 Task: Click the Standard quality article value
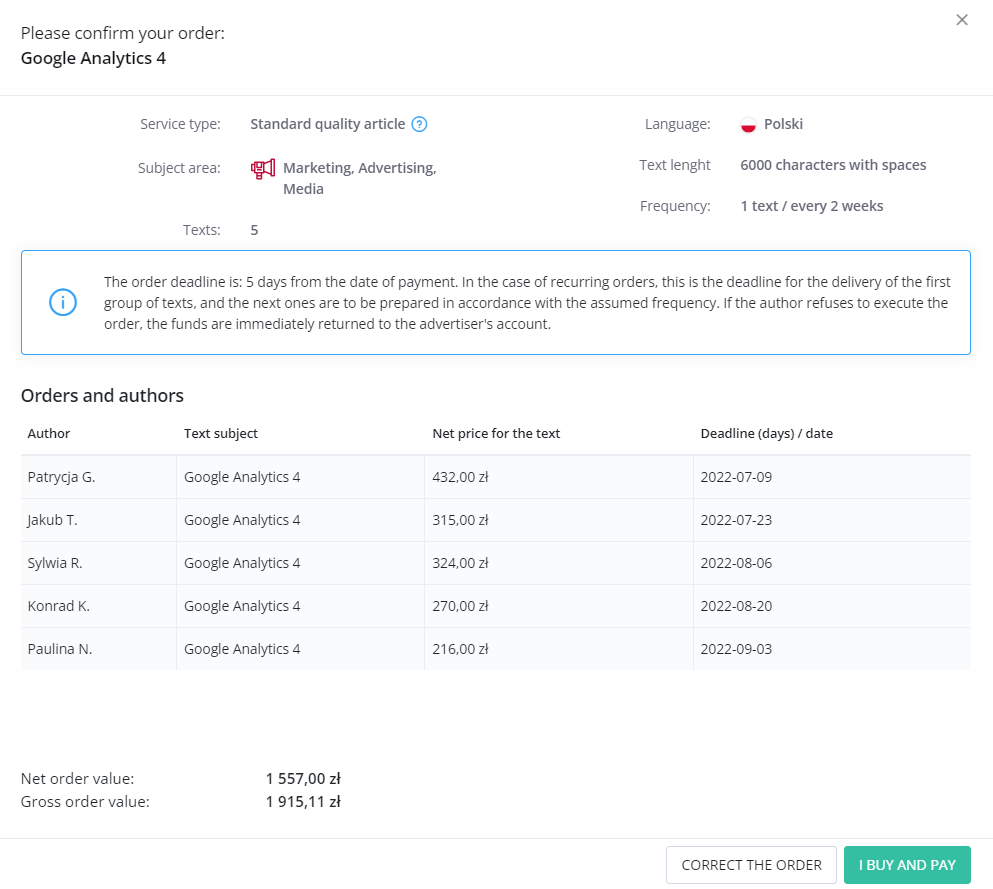[327, 124]
